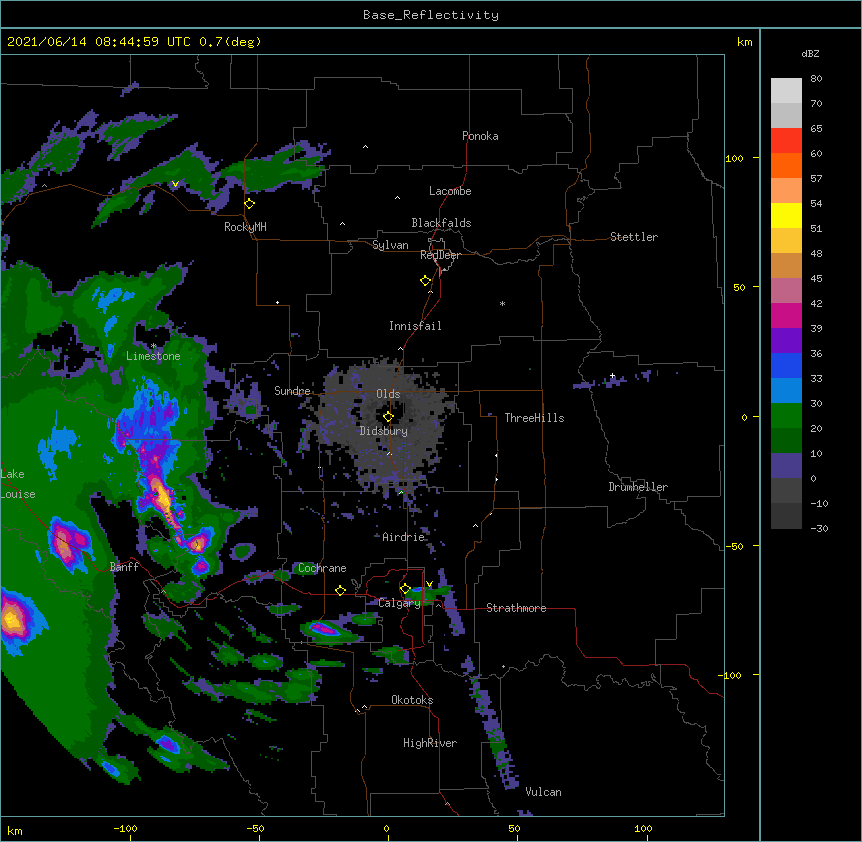Click the km unit label at bottom left
862x842 pixels.
coord(15,831)
